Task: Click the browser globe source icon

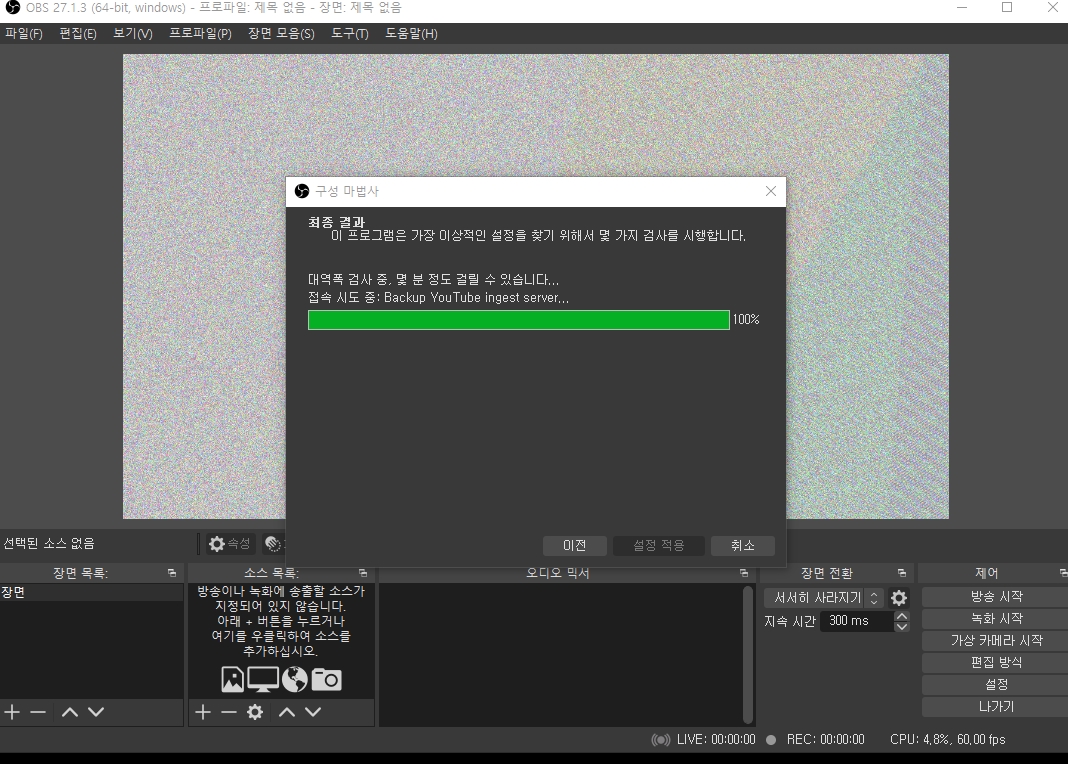Action: (295, 679)
